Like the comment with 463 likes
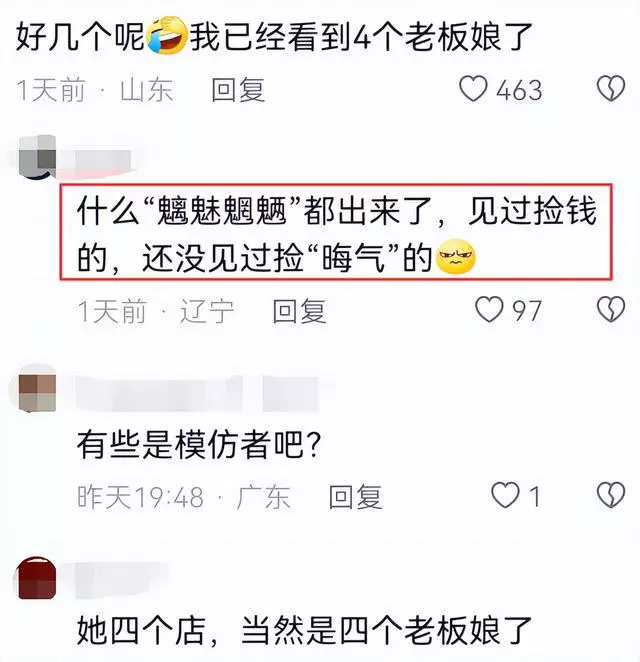 pyautogui.click(x=473, y=89)
